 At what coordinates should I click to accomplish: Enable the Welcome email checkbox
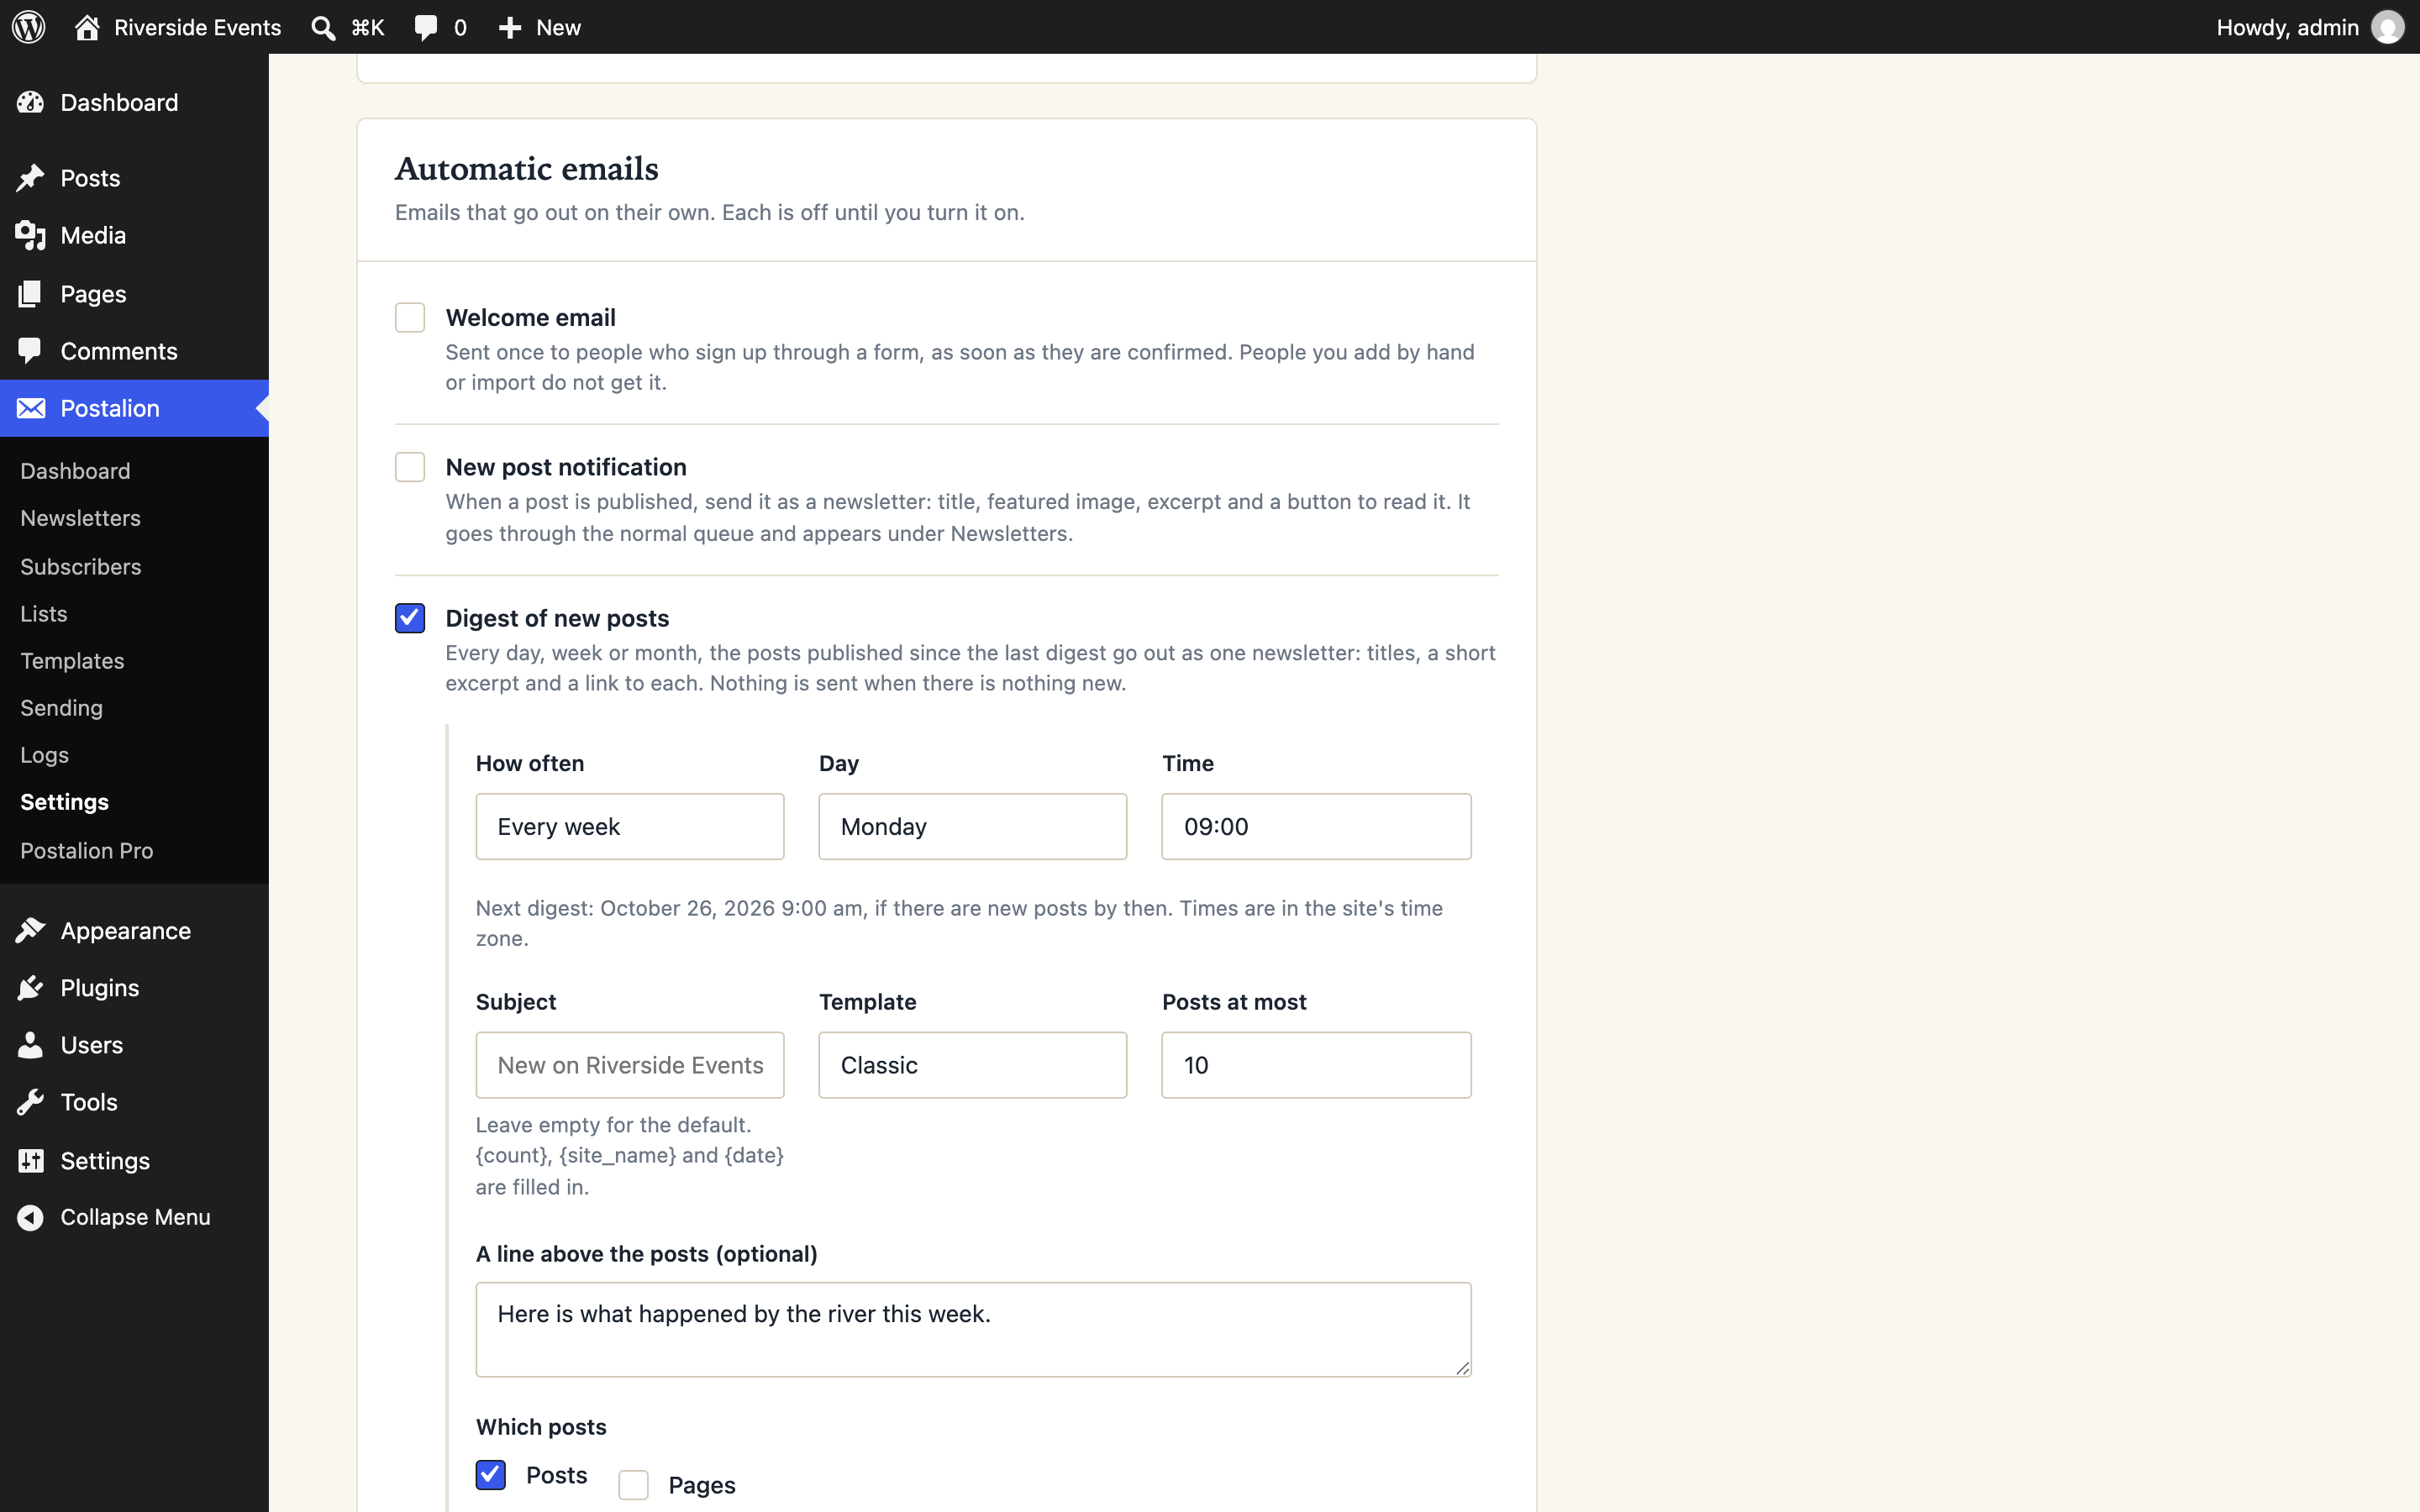(410, 317)
